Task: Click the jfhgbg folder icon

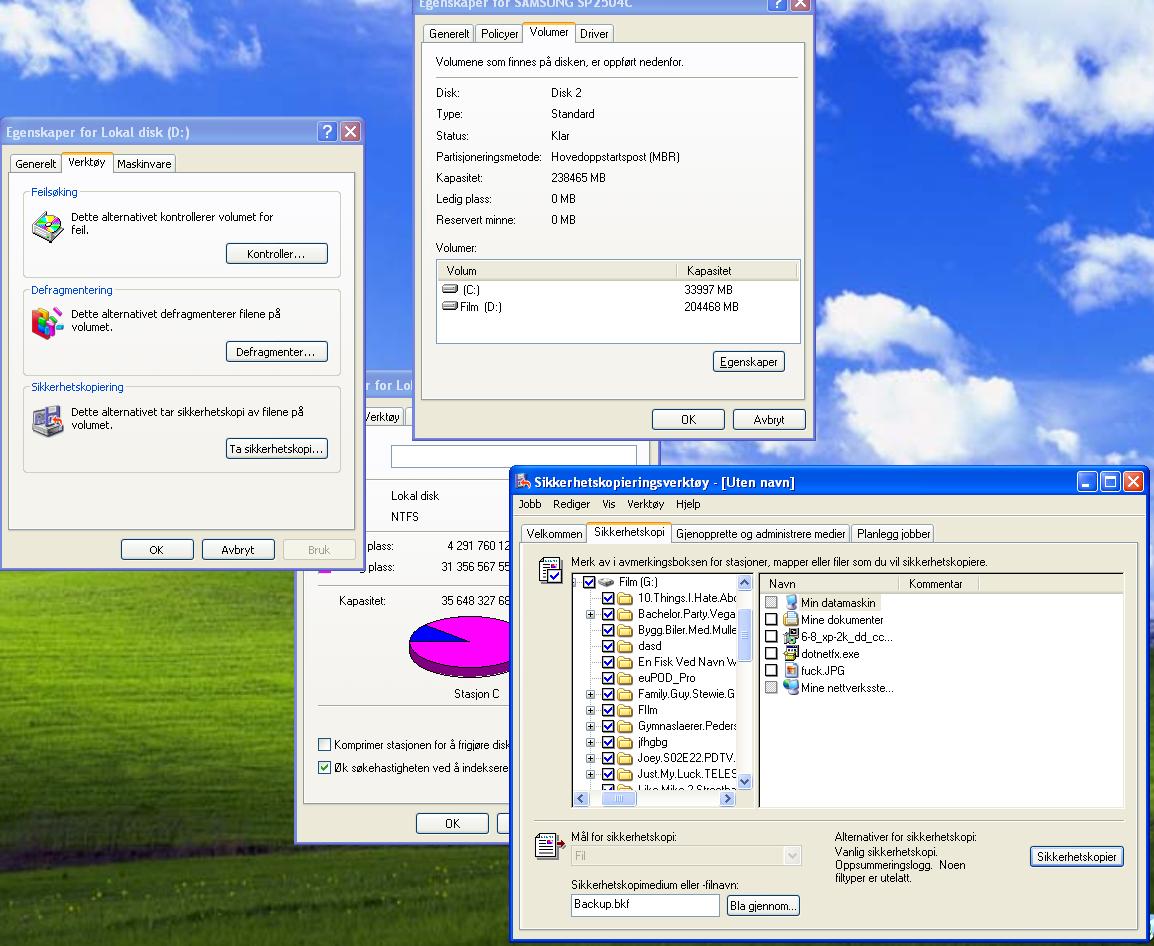Action: (x=626, y=742)
